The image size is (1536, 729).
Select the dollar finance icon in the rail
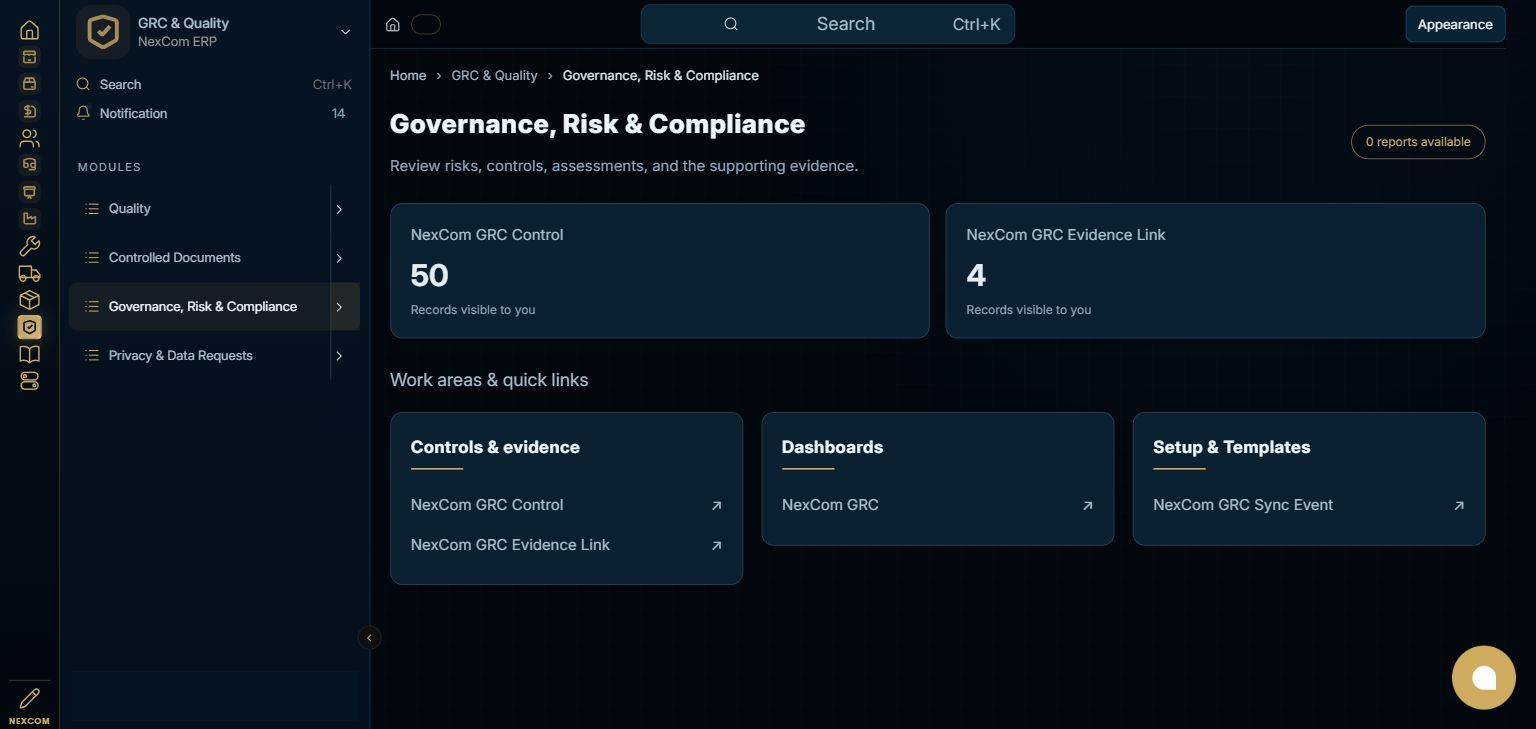click(x=30, y=111)
